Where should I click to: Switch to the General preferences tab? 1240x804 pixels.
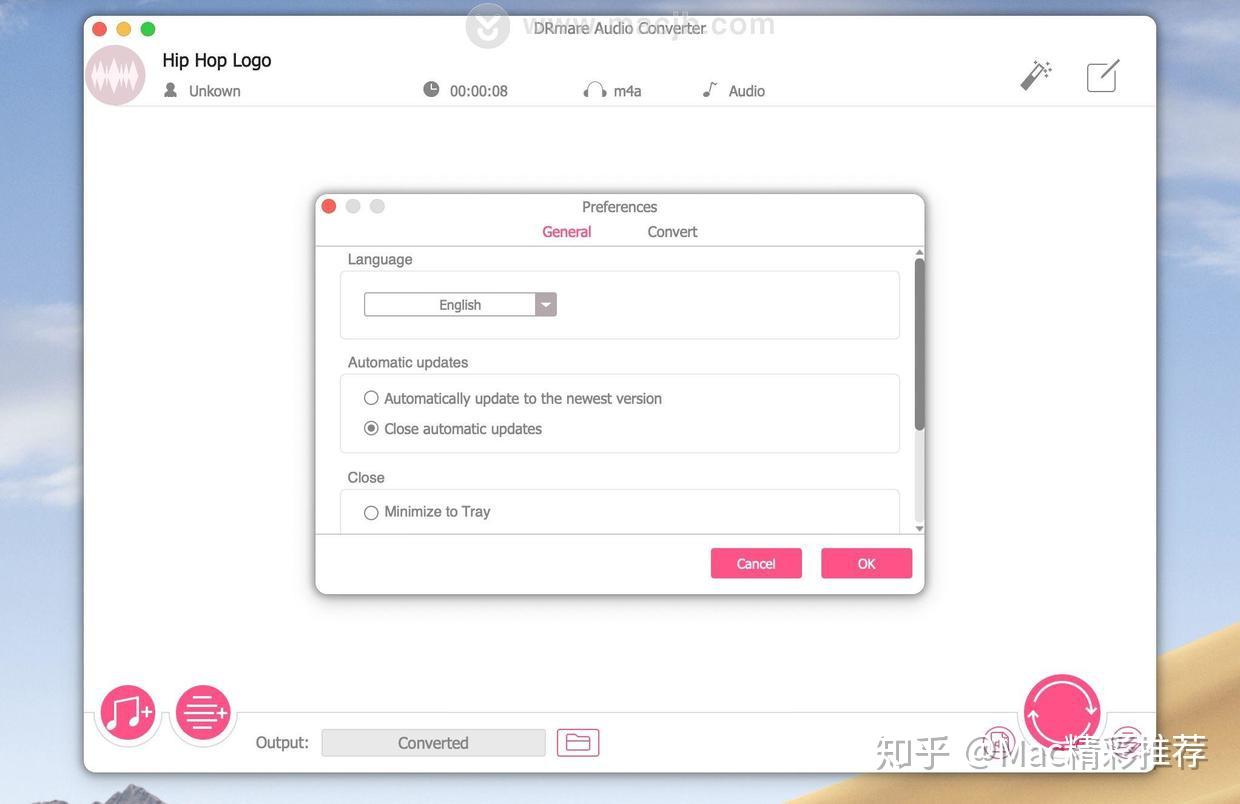click(x=567, y=231)
